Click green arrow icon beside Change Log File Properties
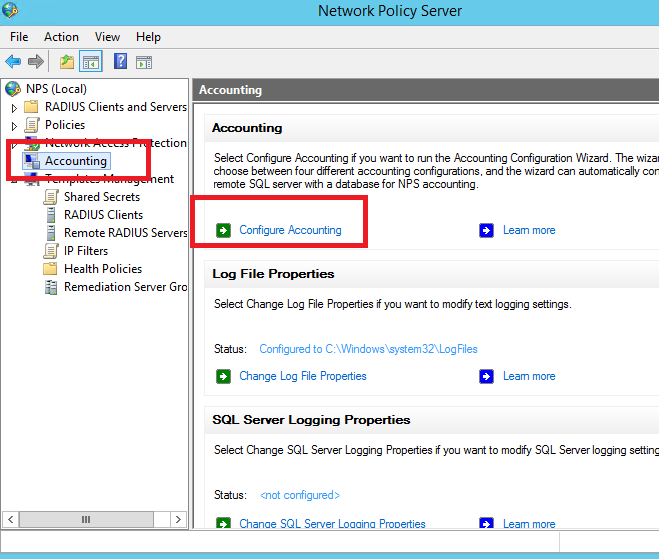Image resolution: width=659 pixels, height=559 pixels. (x=223, y=376)
